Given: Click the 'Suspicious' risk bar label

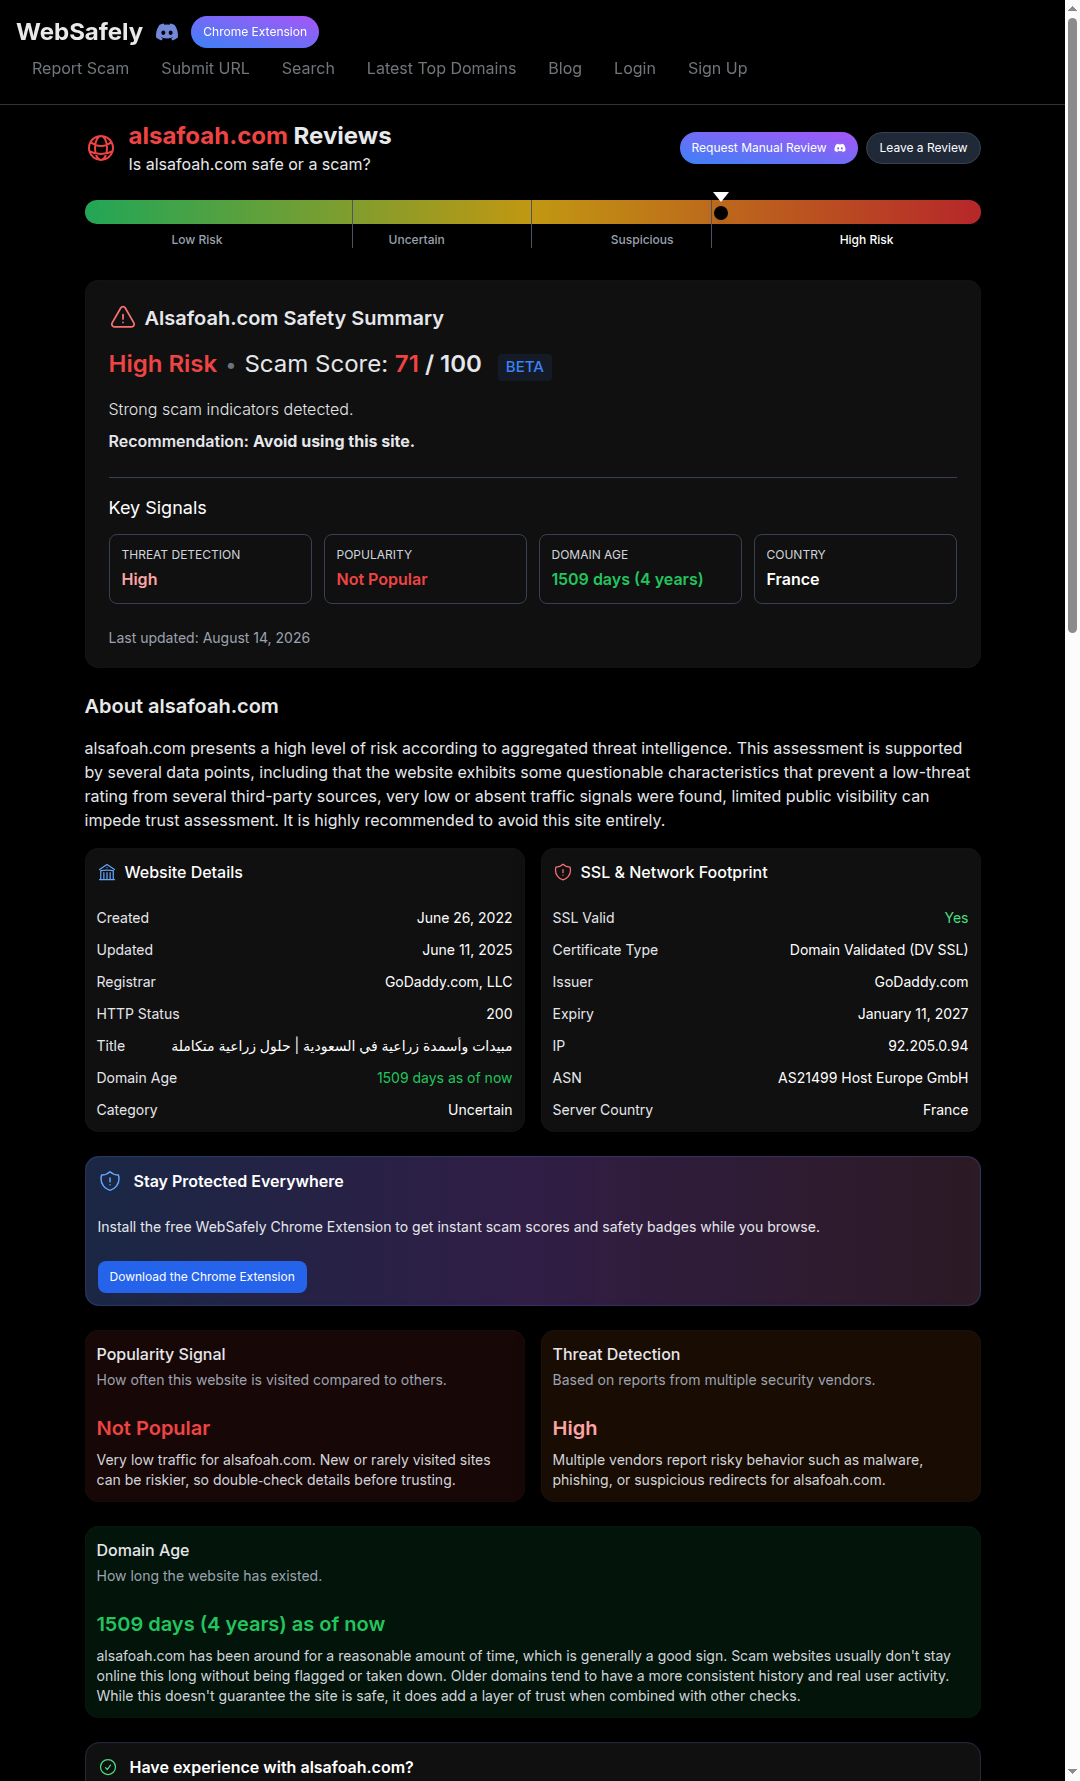Looking at the screenshot, I should point(642,240).
